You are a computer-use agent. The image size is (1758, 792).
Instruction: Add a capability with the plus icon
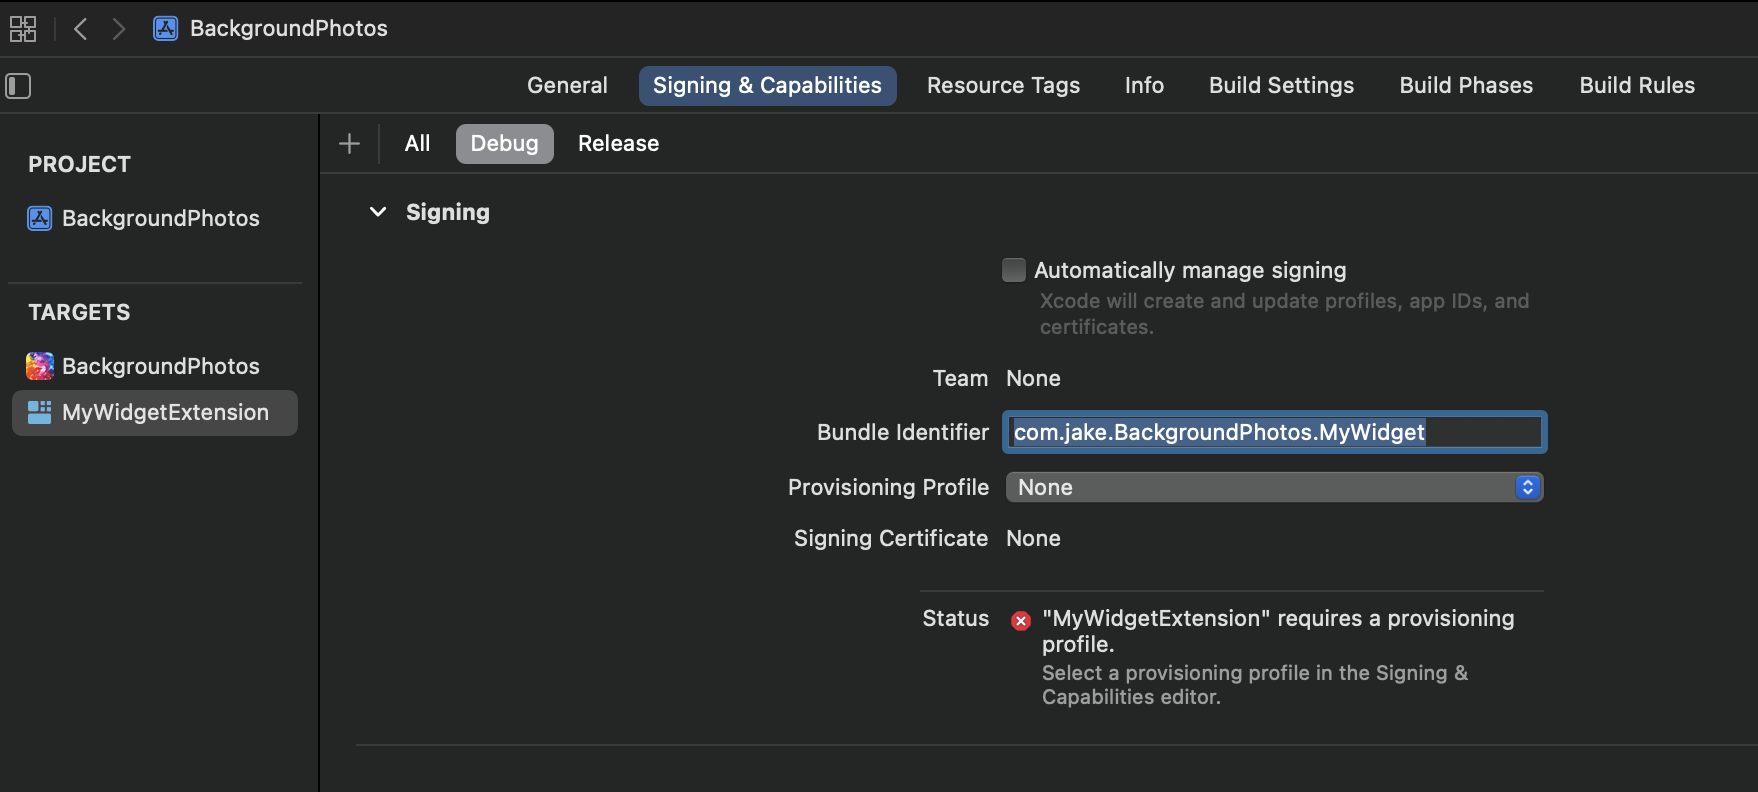point(349,144)
